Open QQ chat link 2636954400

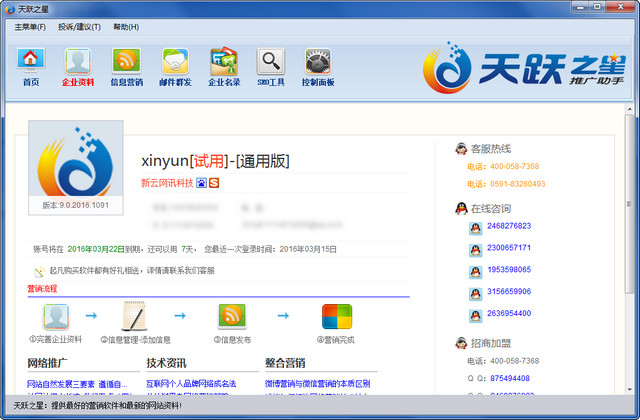click(x=509, y=313)
